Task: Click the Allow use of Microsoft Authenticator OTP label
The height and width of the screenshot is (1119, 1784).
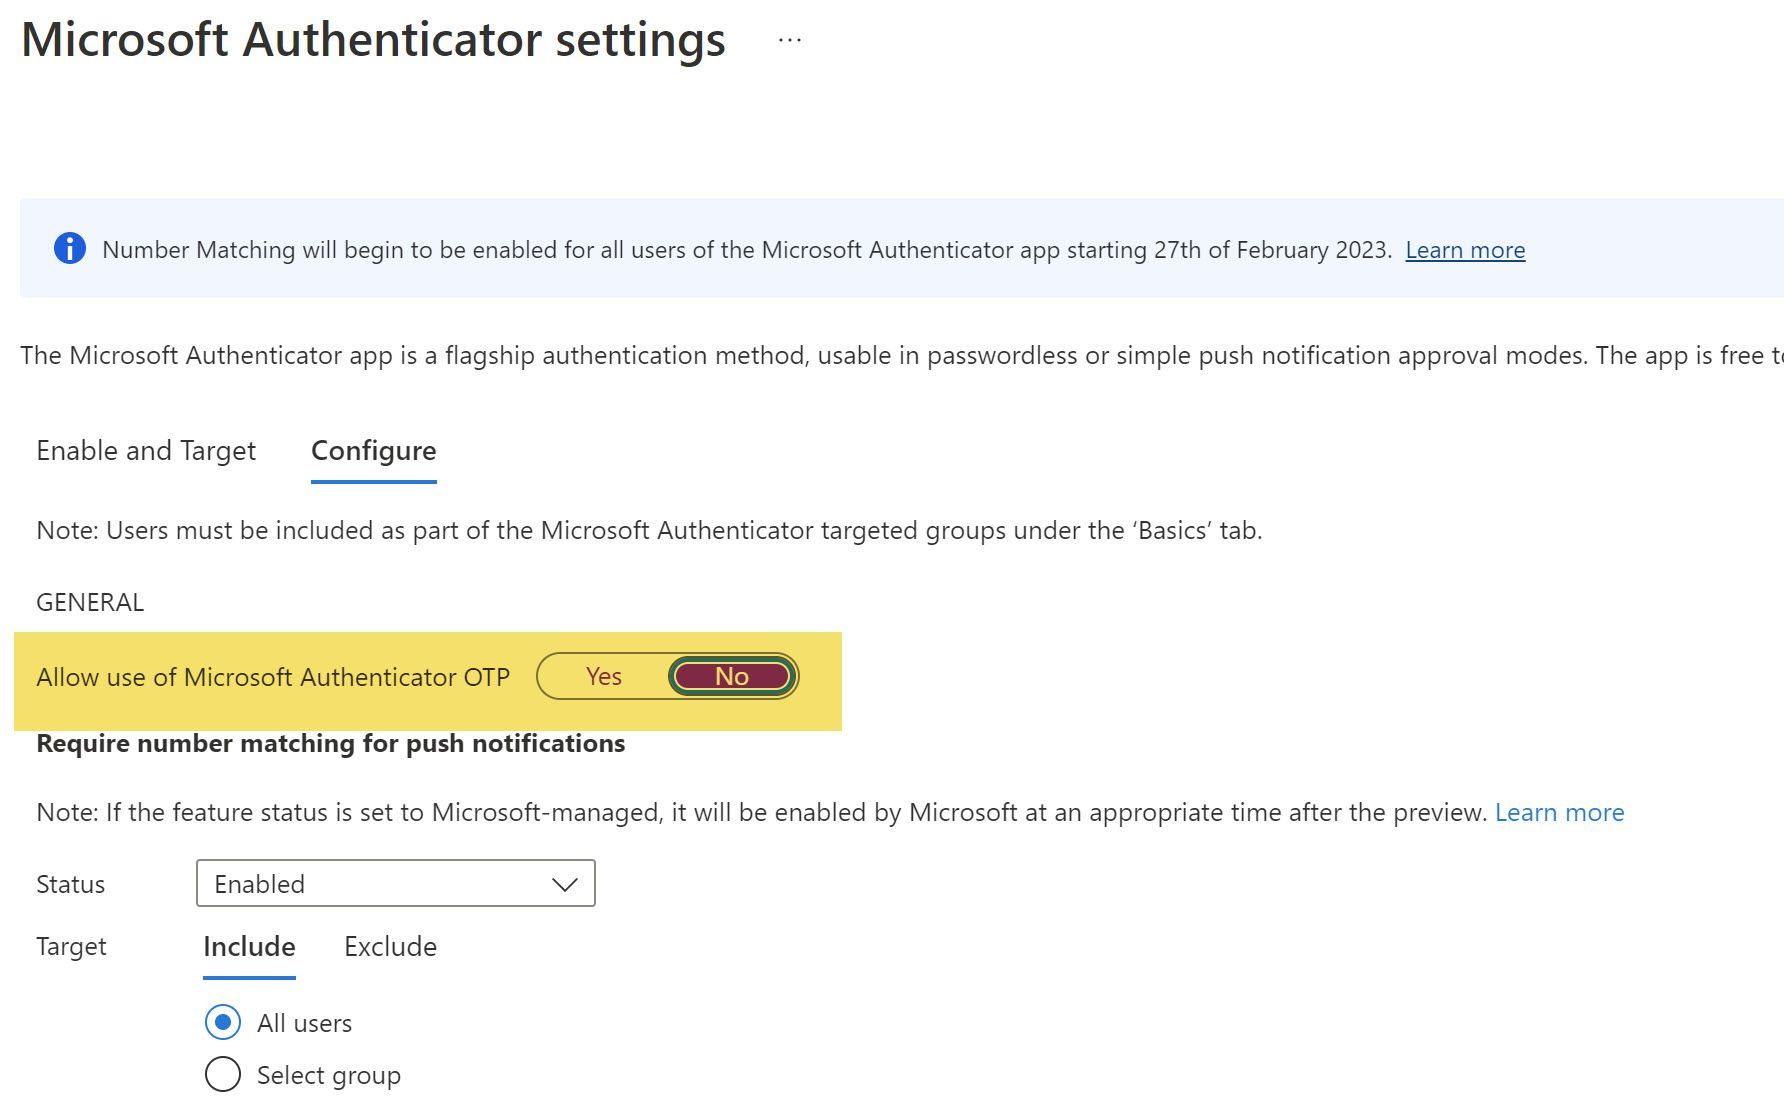Action: click(x=273, y=677)
